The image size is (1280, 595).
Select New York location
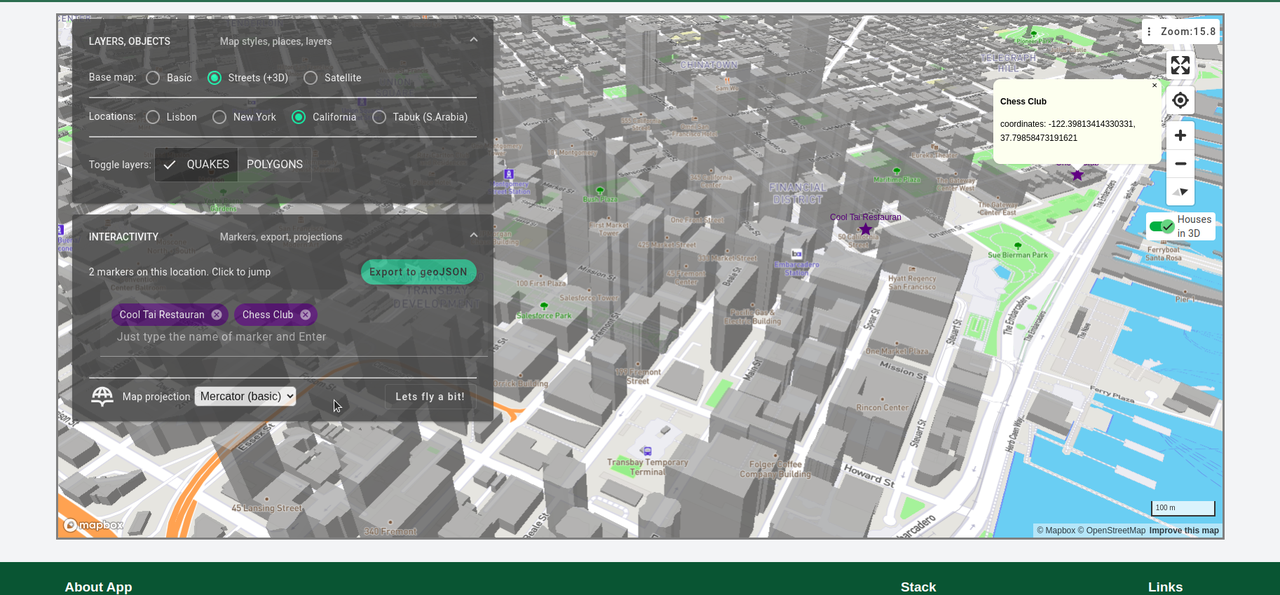tap(218, 117)
